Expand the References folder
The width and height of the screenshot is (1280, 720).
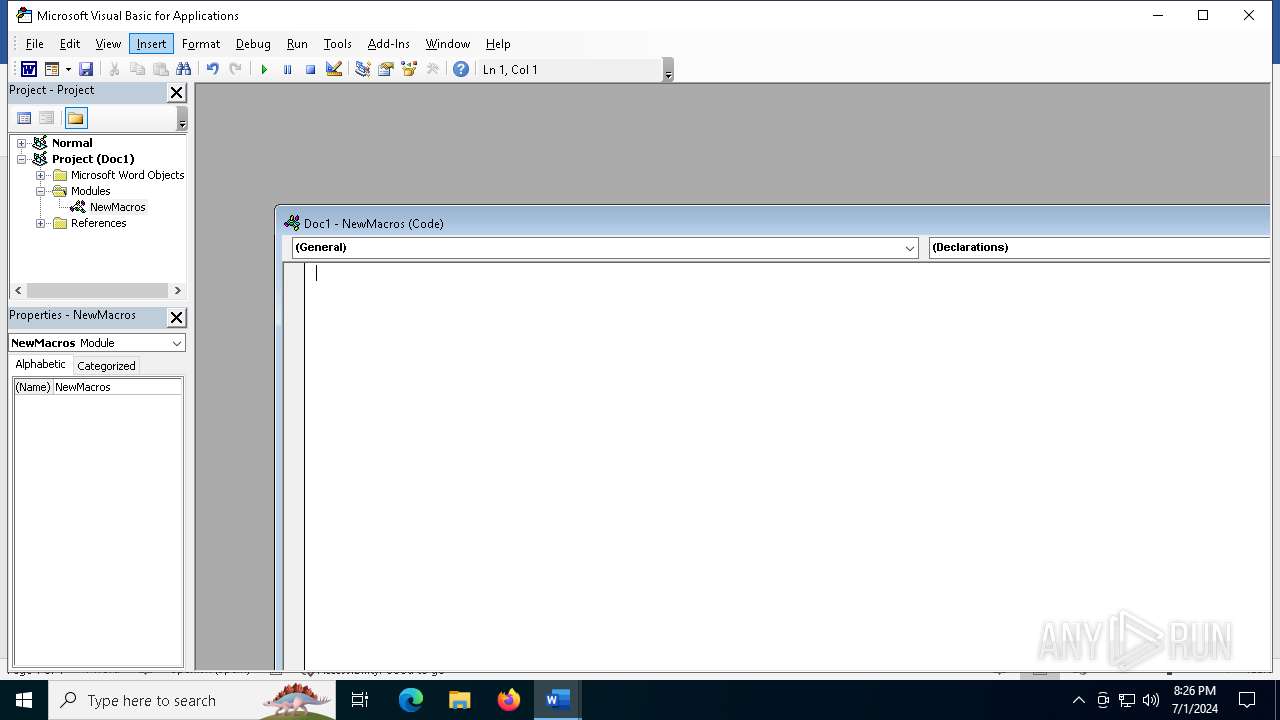(x=41, y=223)
